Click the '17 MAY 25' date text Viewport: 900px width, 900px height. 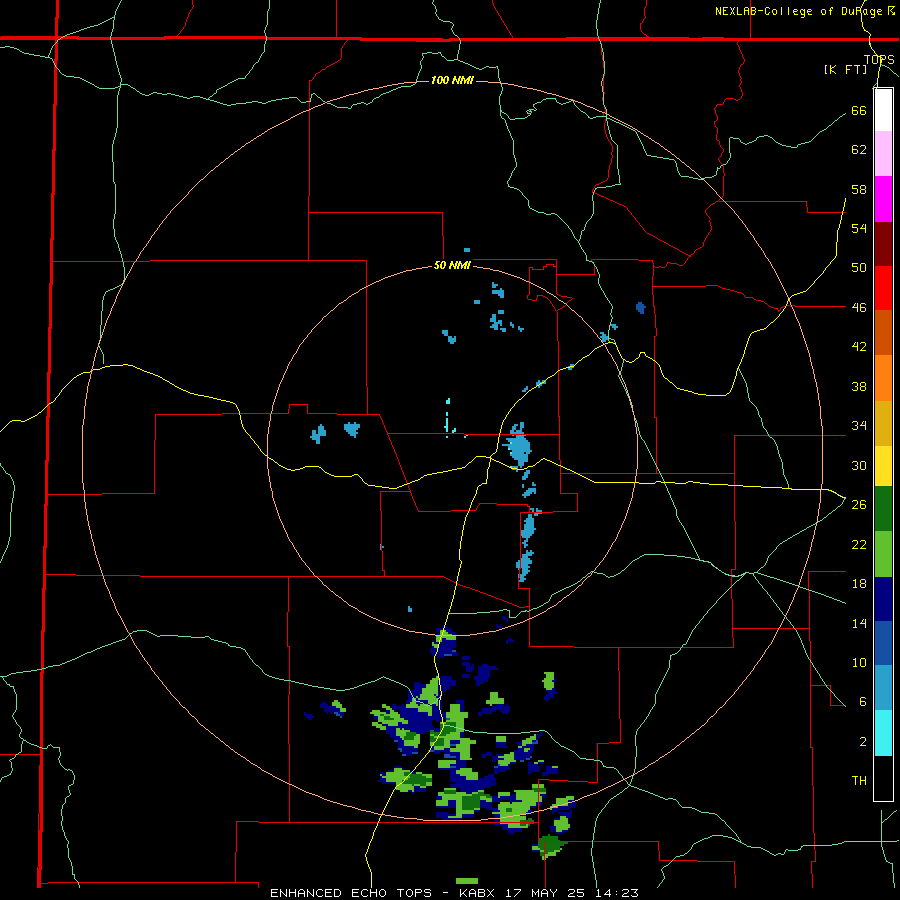pyautogui.click(x=545, y=893)
